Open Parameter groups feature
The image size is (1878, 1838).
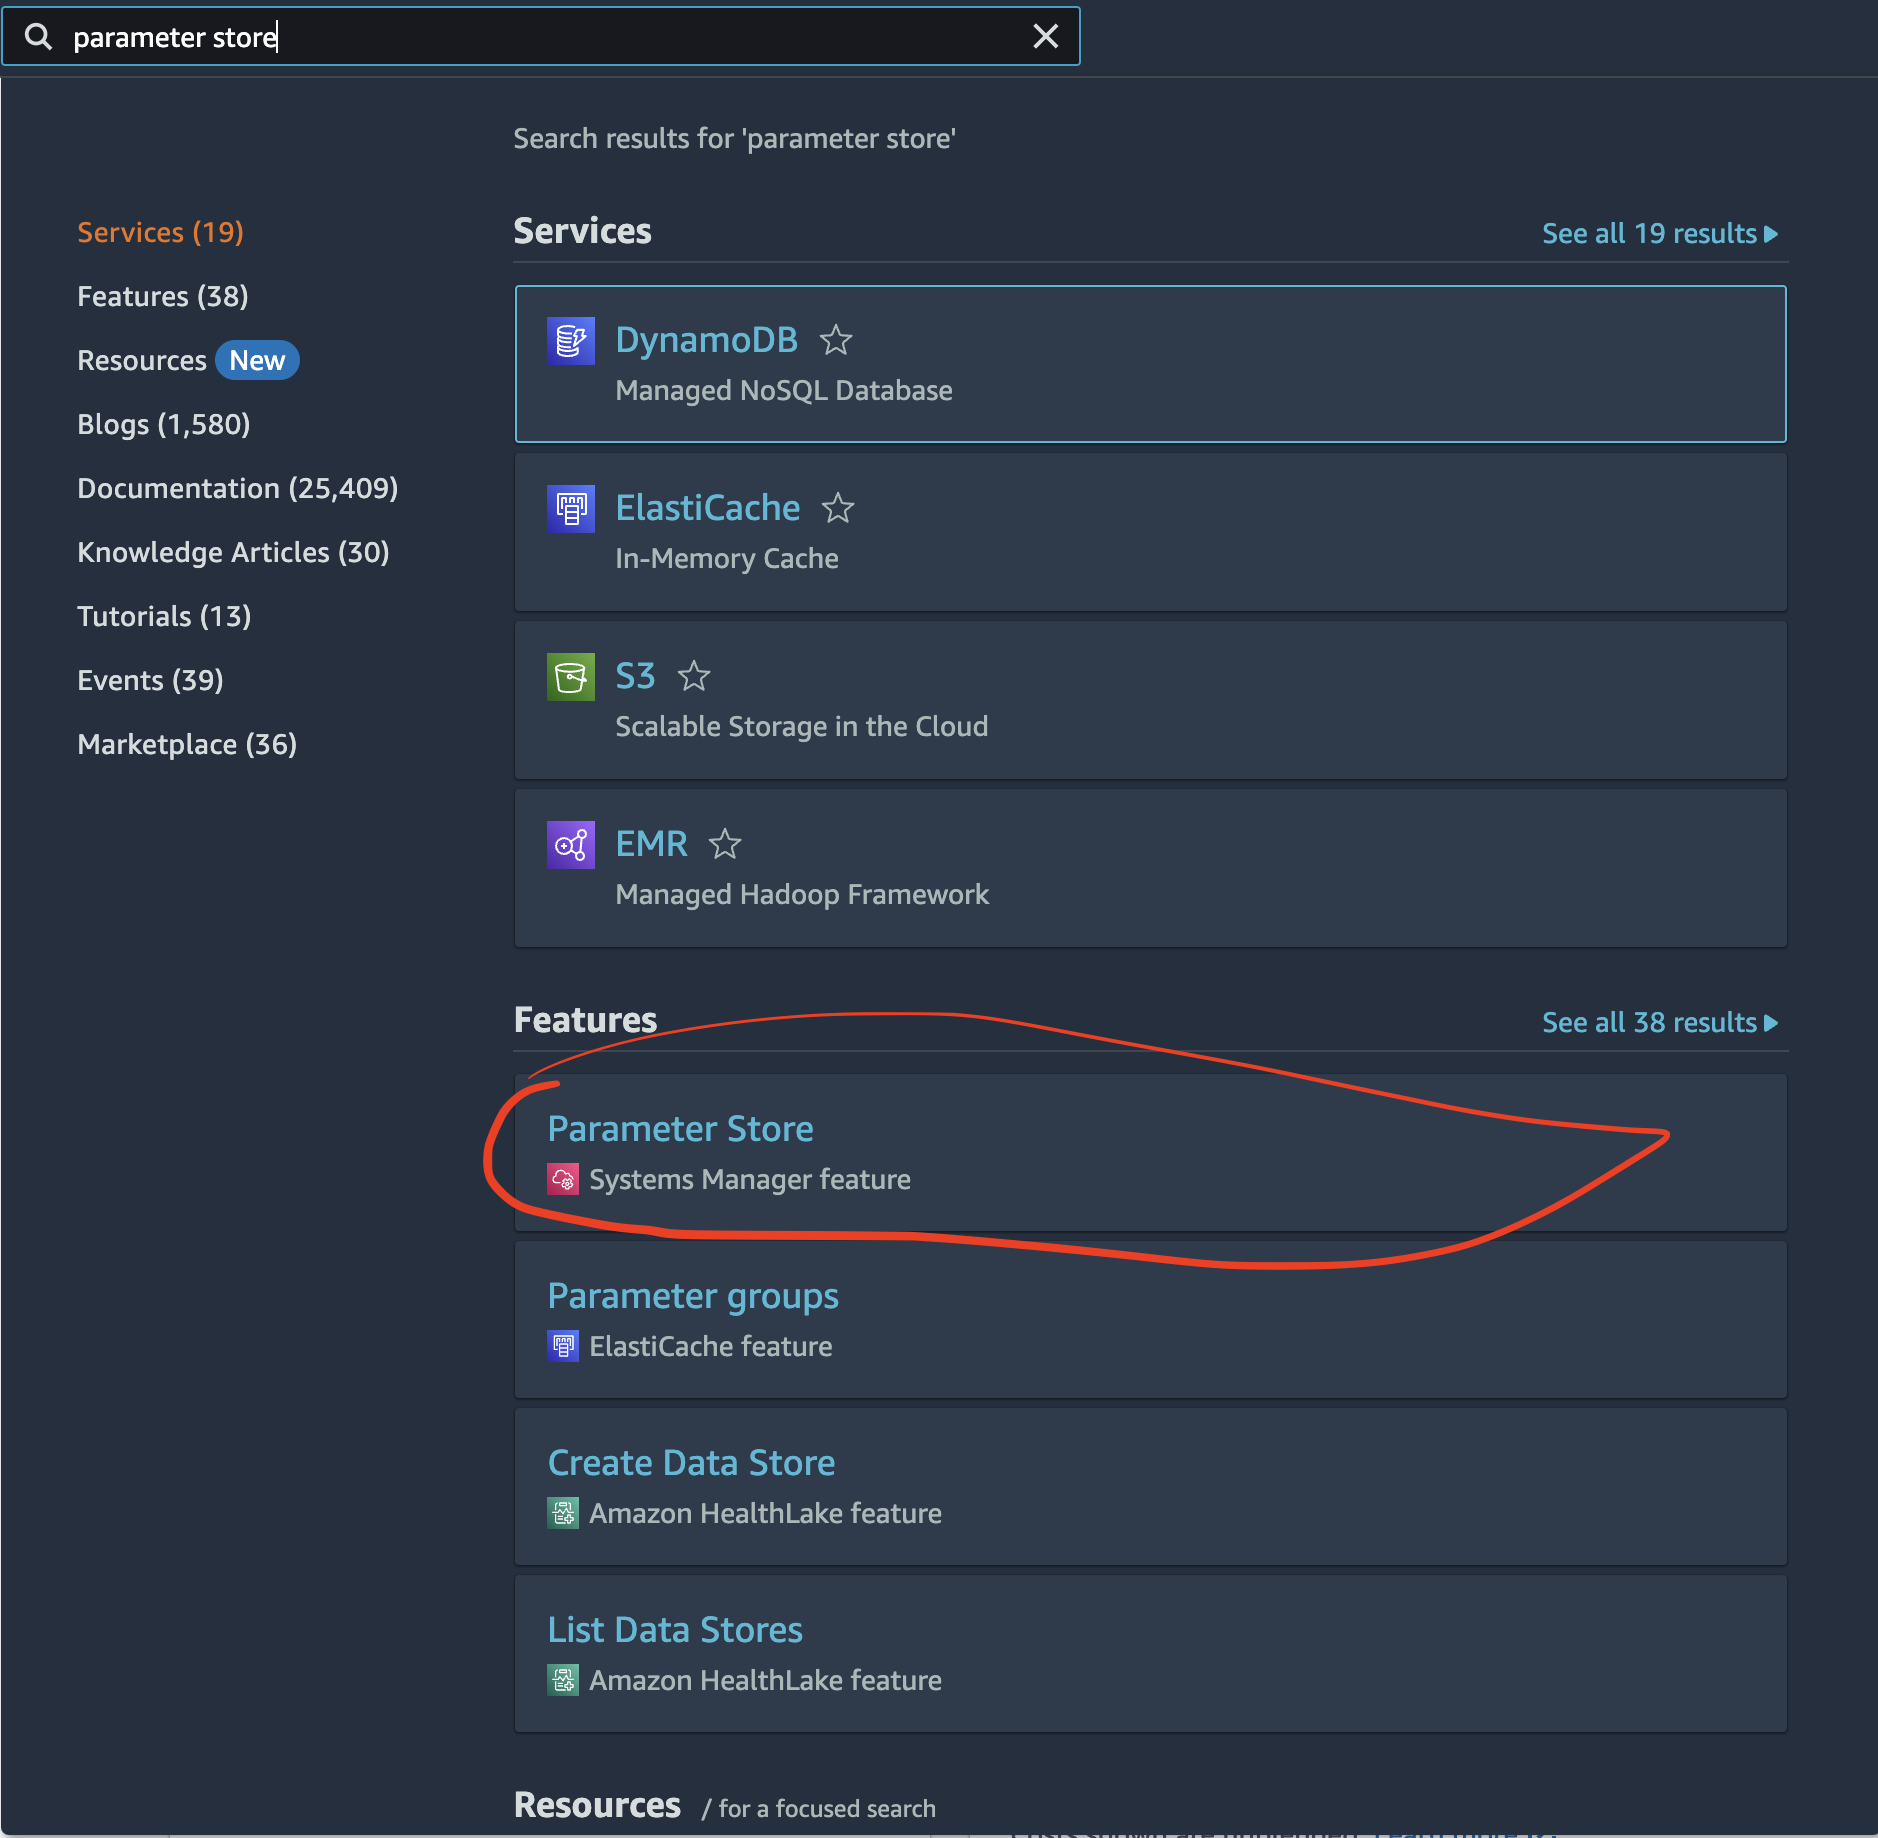pos(693,1296)
